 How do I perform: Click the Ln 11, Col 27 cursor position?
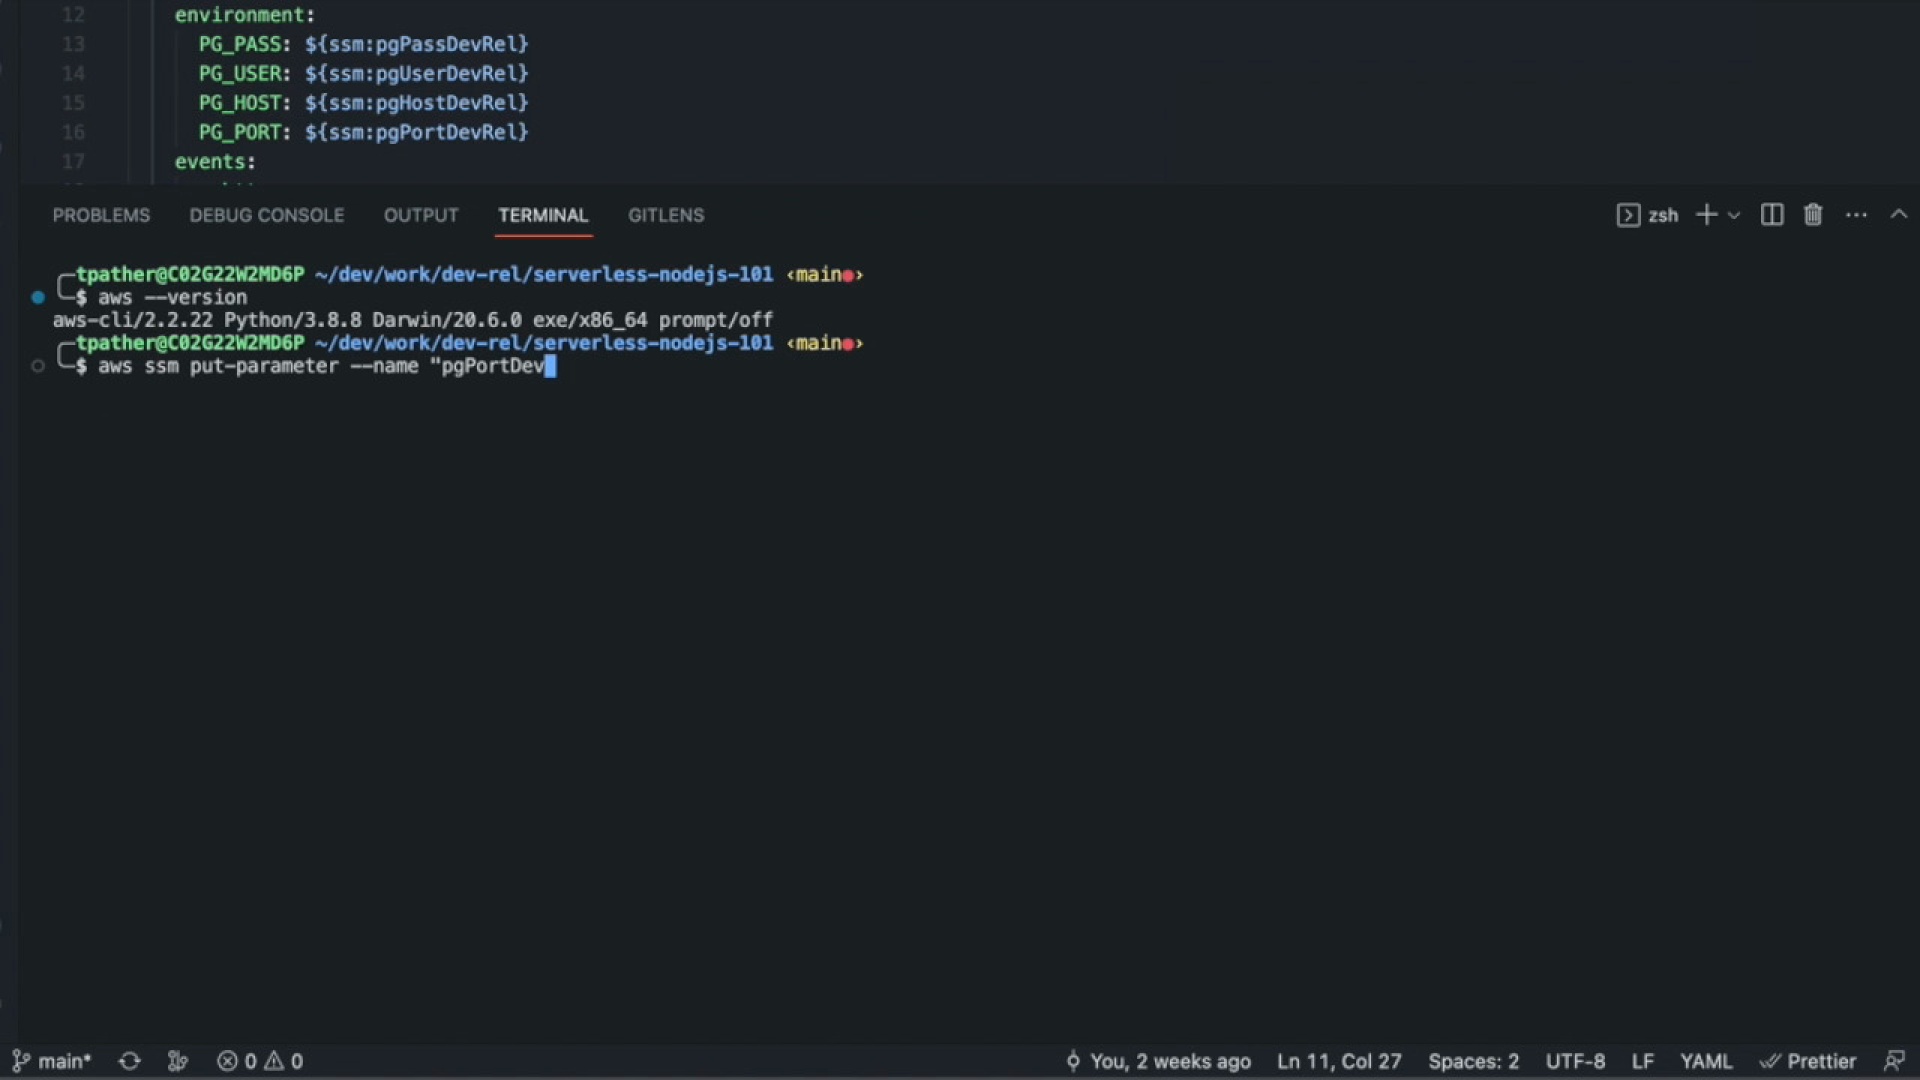[x=1339, y=1061]
